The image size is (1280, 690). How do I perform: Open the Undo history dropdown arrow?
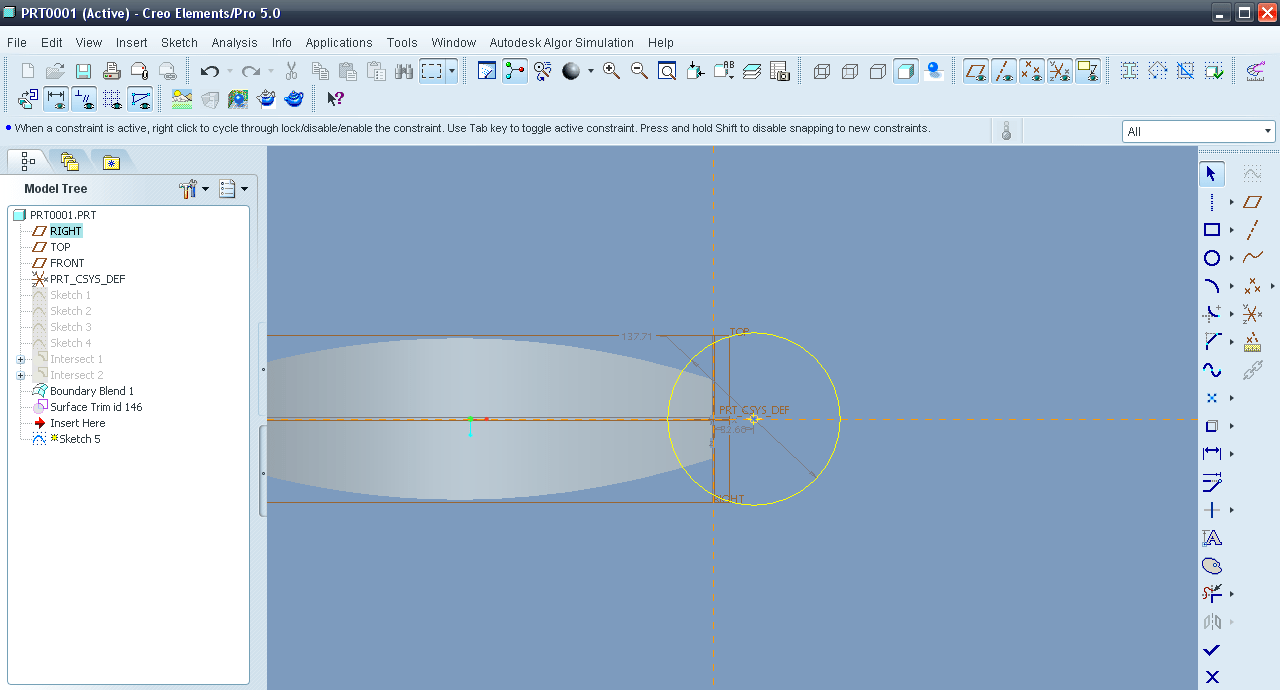[229, 71]
